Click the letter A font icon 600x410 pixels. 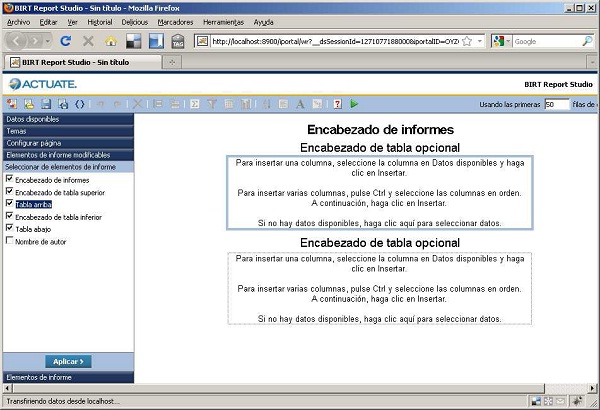pyautogui.click(x=300, y=104)
